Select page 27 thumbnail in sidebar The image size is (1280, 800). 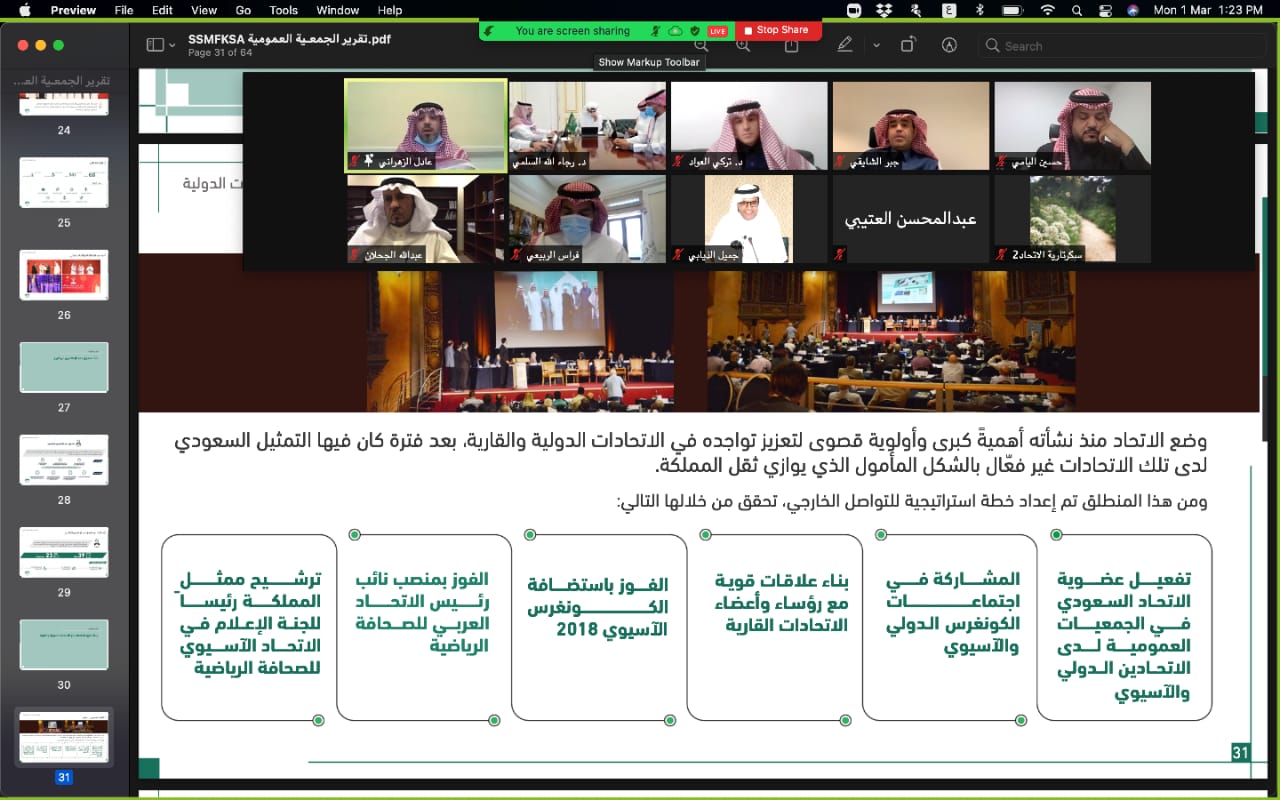pos(64,367)
